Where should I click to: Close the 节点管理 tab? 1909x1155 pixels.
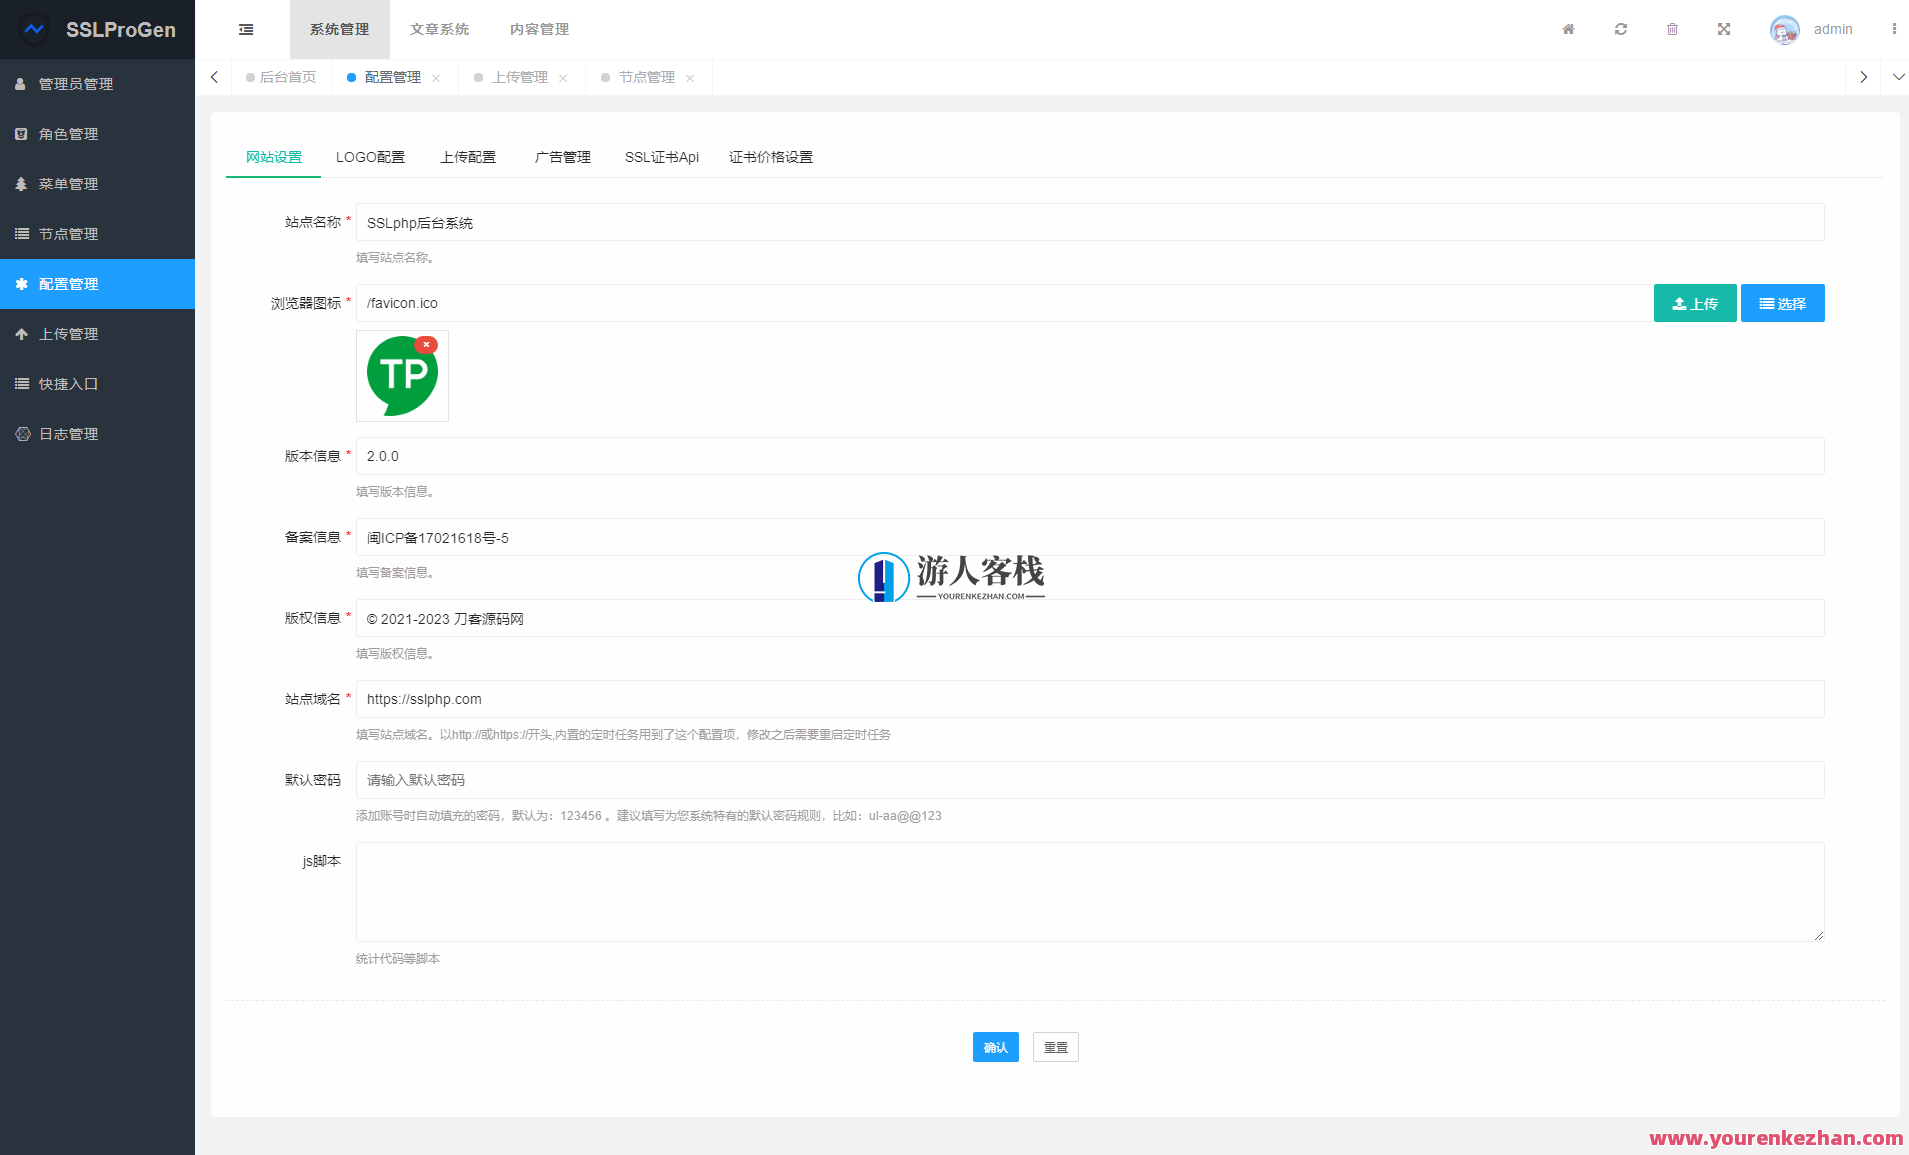691,77
